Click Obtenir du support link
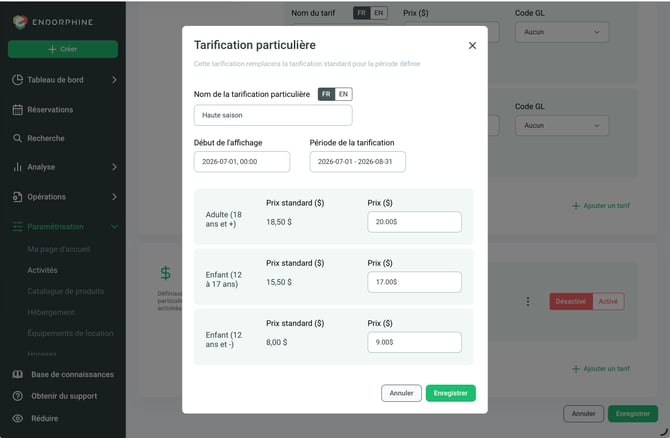 click(64, 397)
